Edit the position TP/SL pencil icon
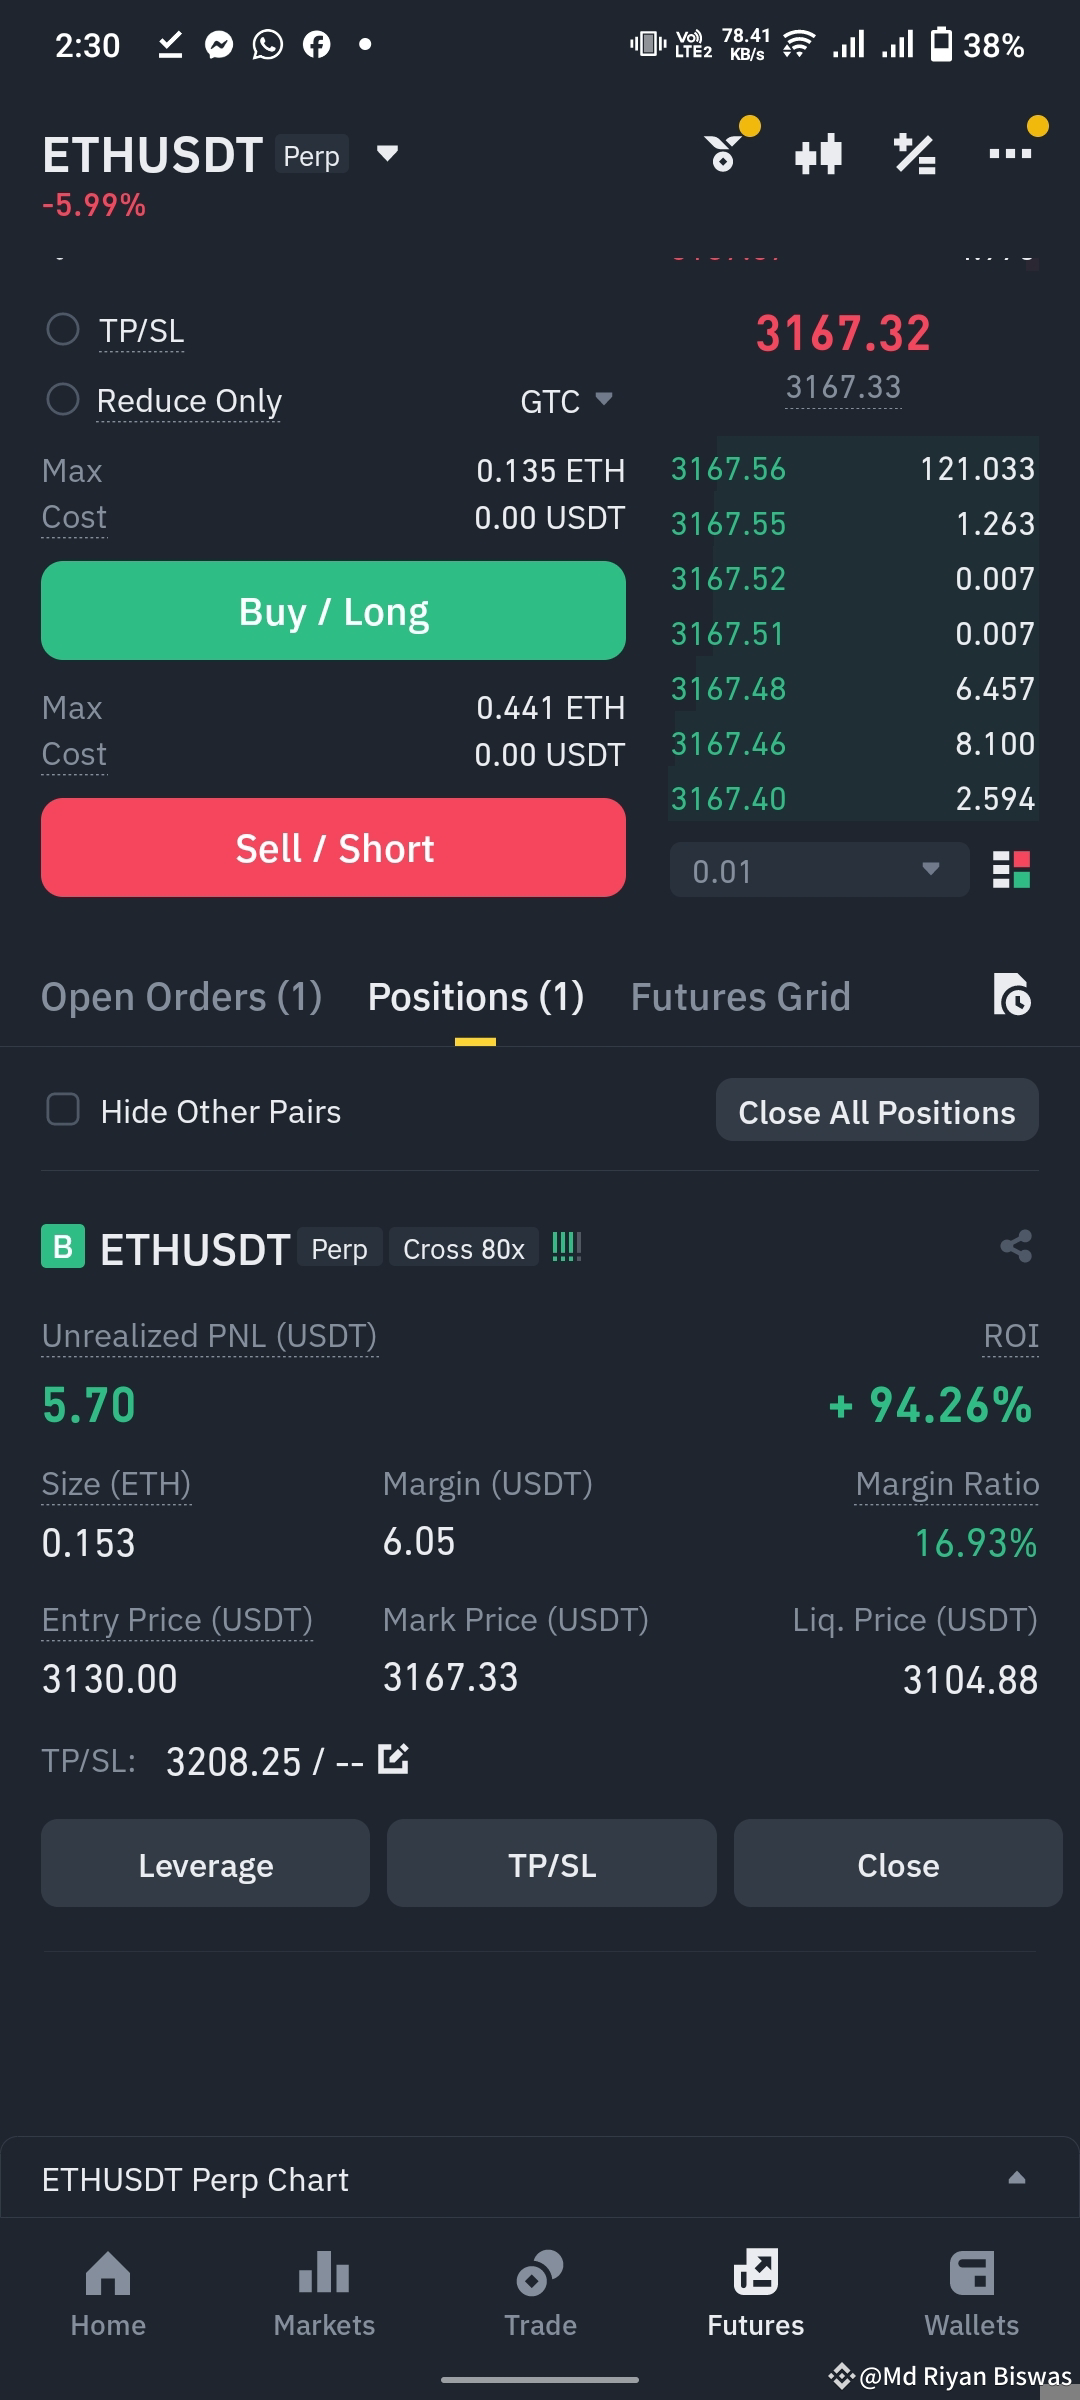 pos(393,1759)
